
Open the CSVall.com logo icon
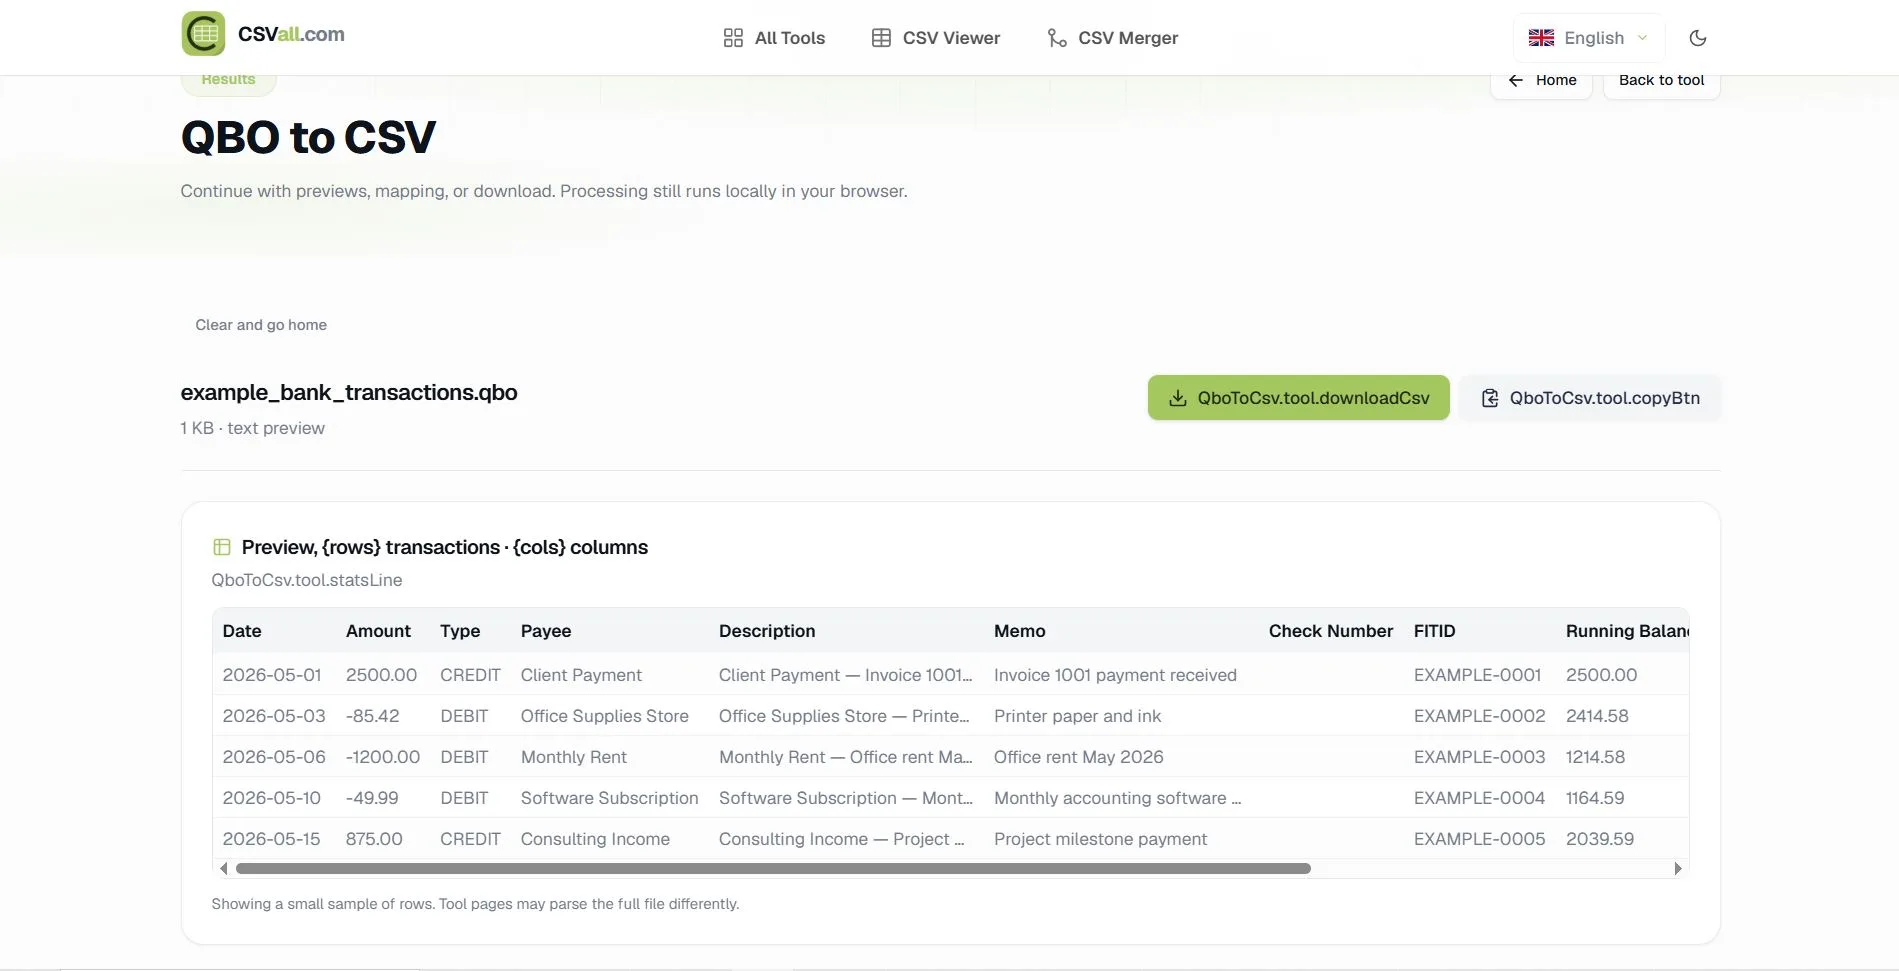pyautogui.click(x=203, y=34)
